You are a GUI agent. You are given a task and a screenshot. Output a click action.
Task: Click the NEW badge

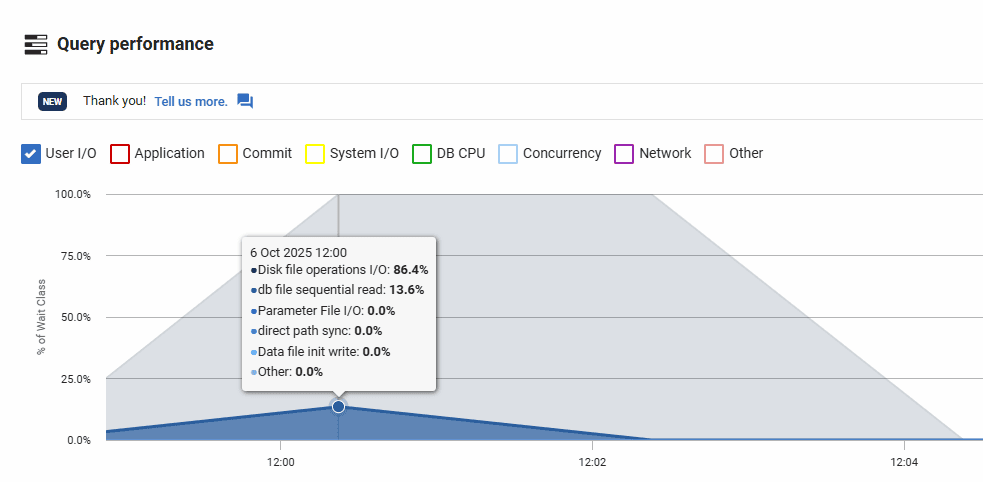[x=53, y=101]
